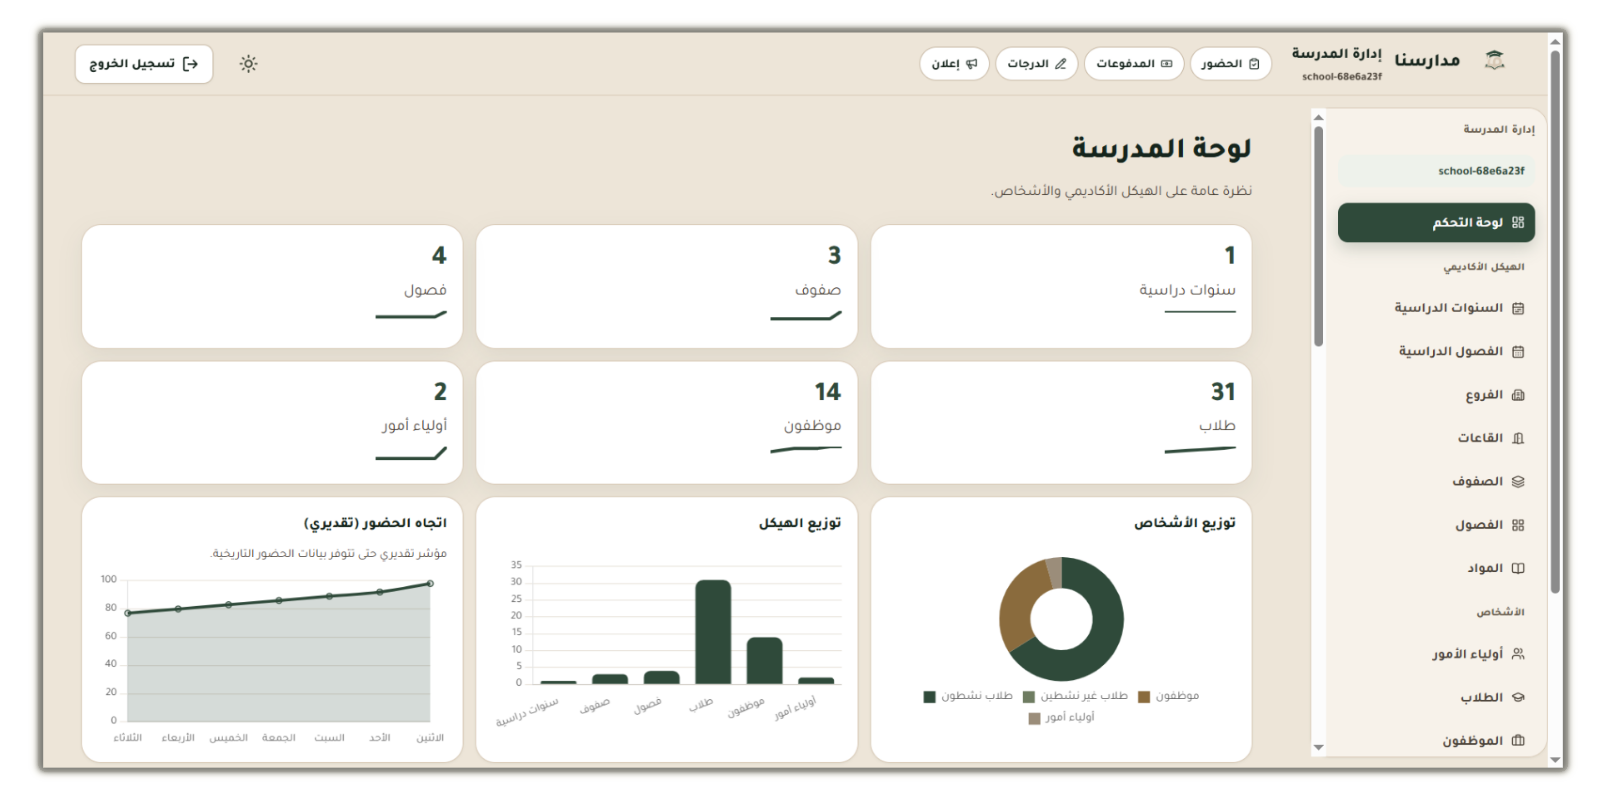Click the "لوحة المدرسة" page heading
Image resolution: width=1600 pixels, height=800 pixels.
[1161, 148]
